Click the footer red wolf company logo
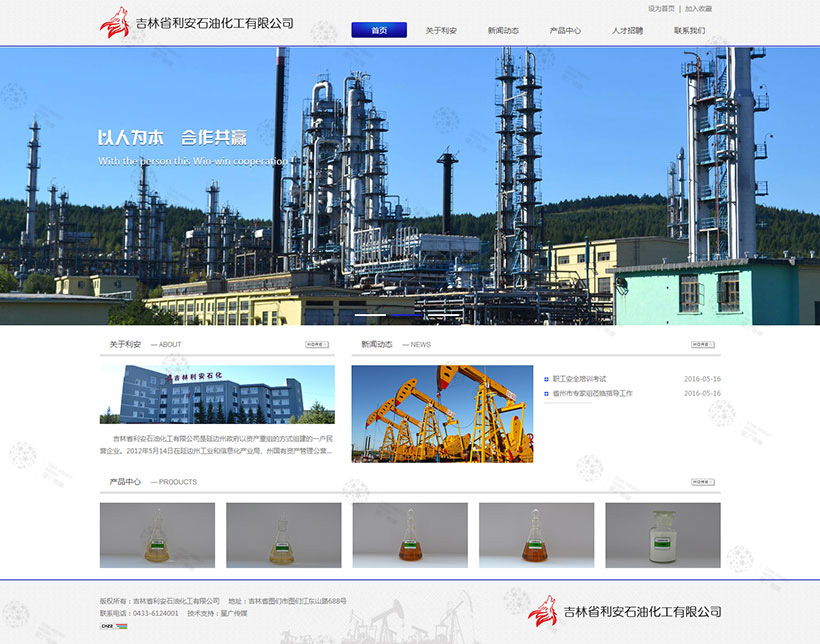Screen dimensions: 820x644 coord(542,610)
